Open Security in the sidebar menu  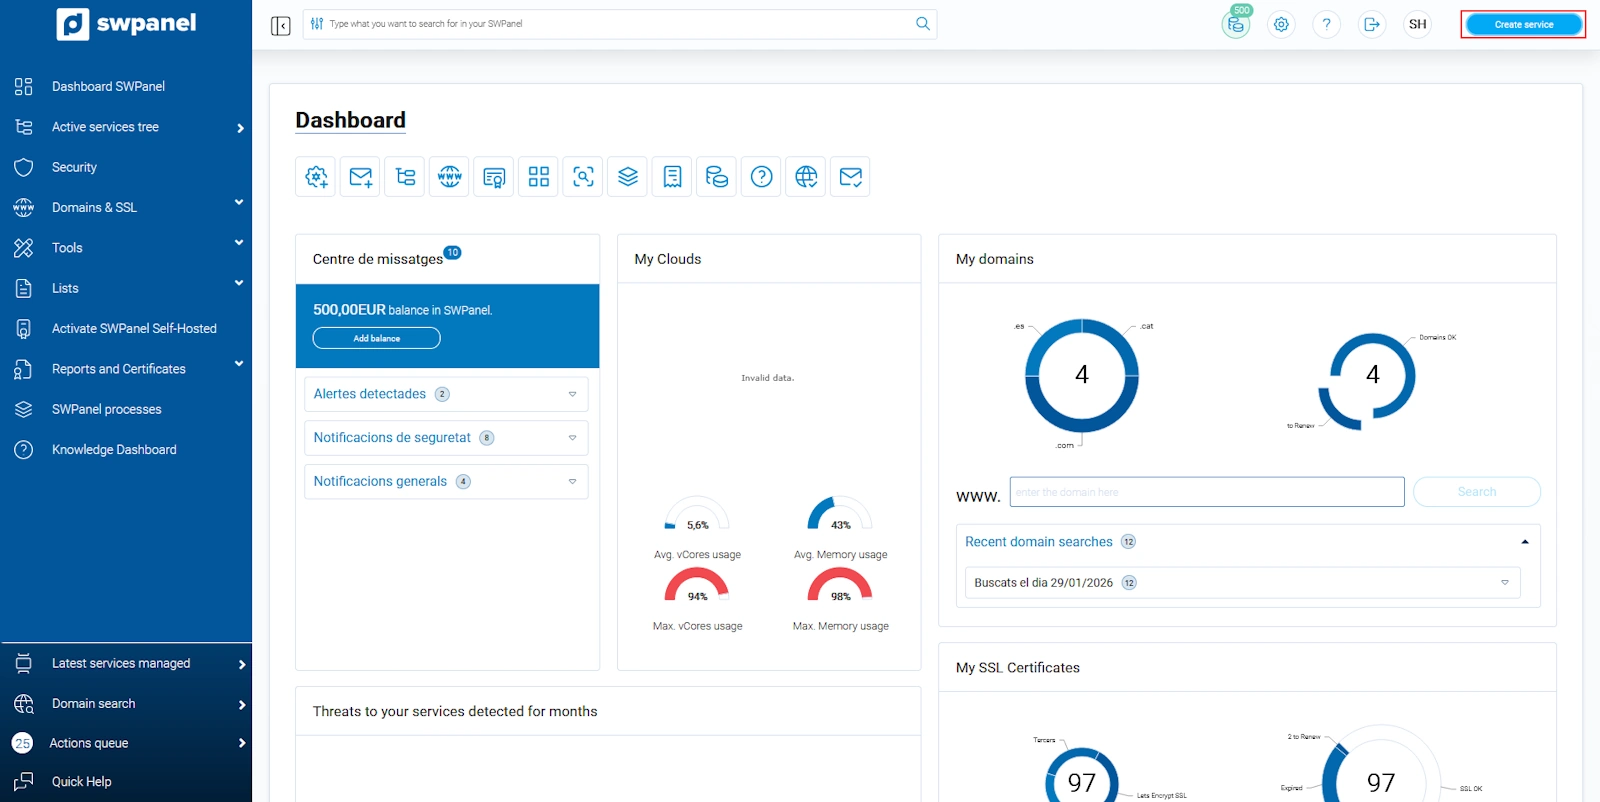[x=74, y=167]
